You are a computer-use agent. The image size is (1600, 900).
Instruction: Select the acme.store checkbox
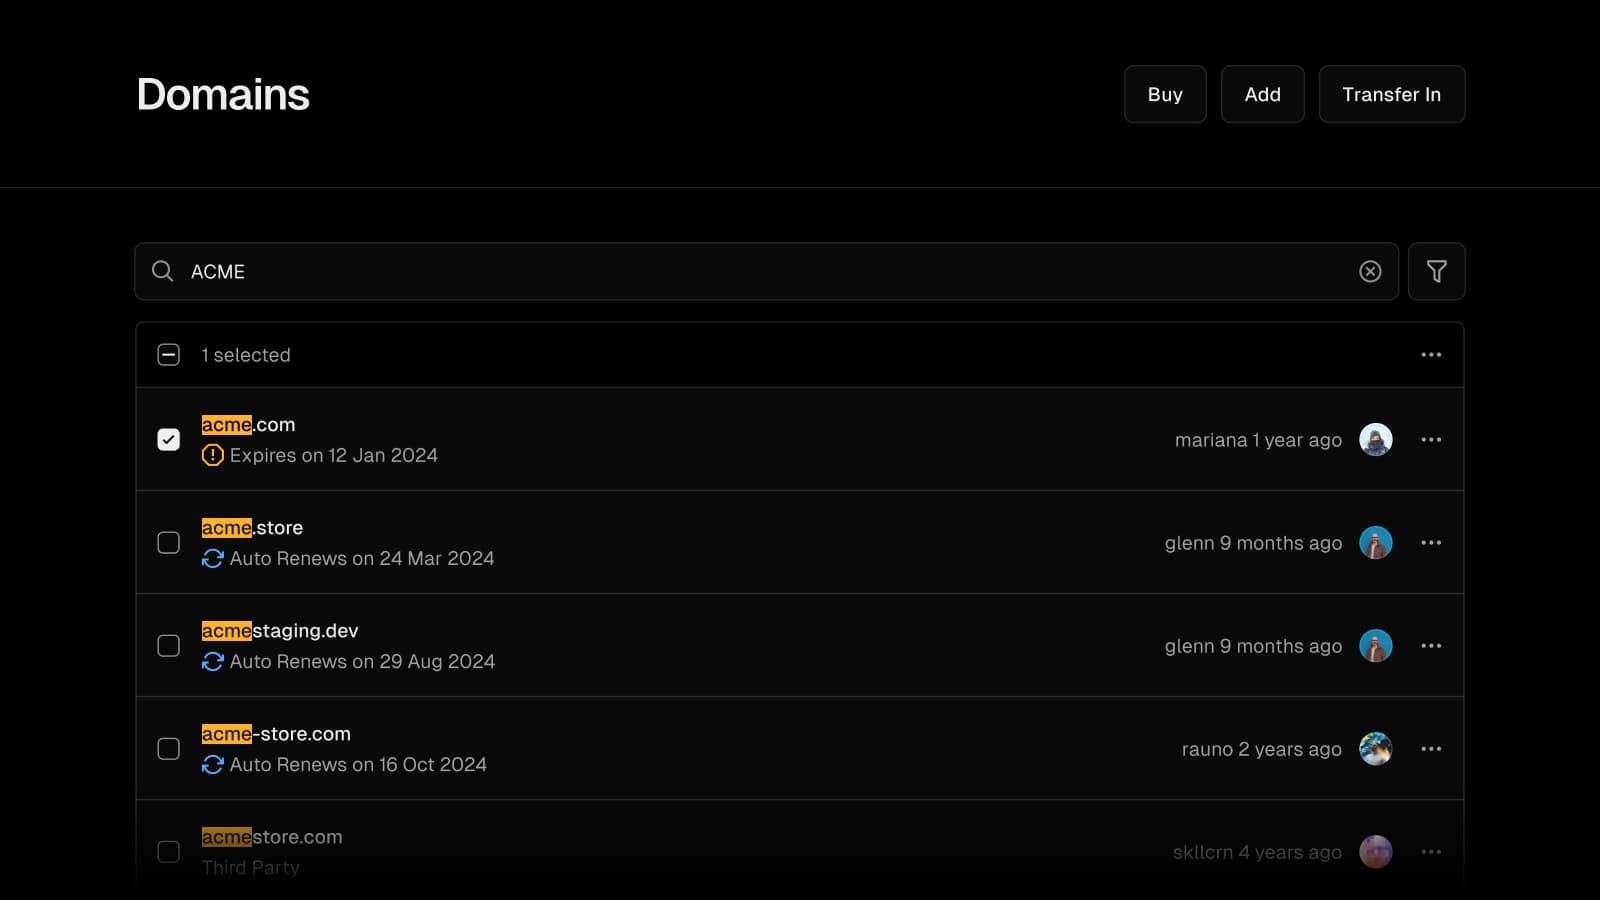[x=169, y=543]
